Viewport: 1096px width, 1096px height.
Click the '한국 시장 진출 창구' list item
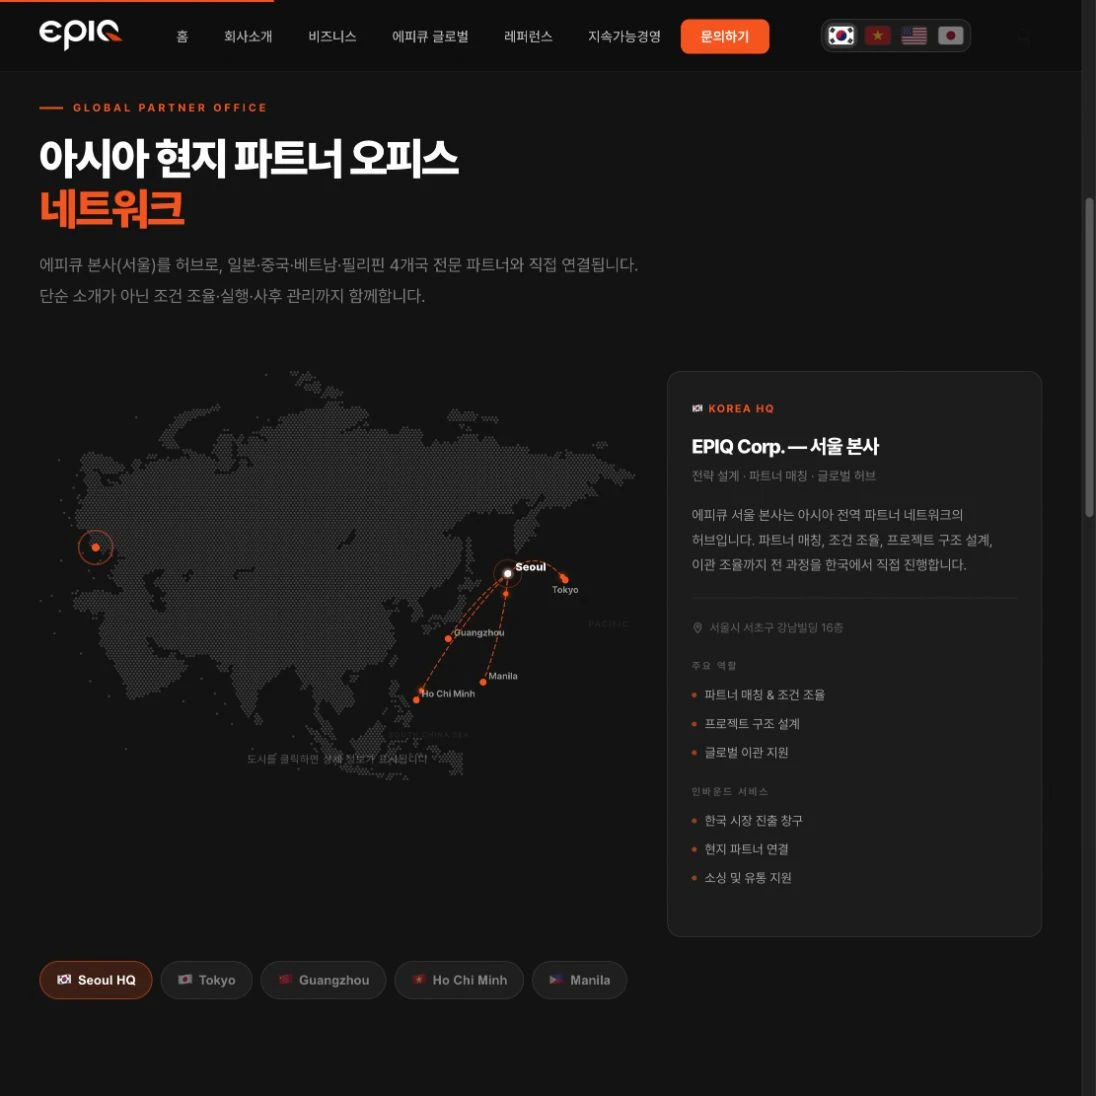(x=754, y=820)
